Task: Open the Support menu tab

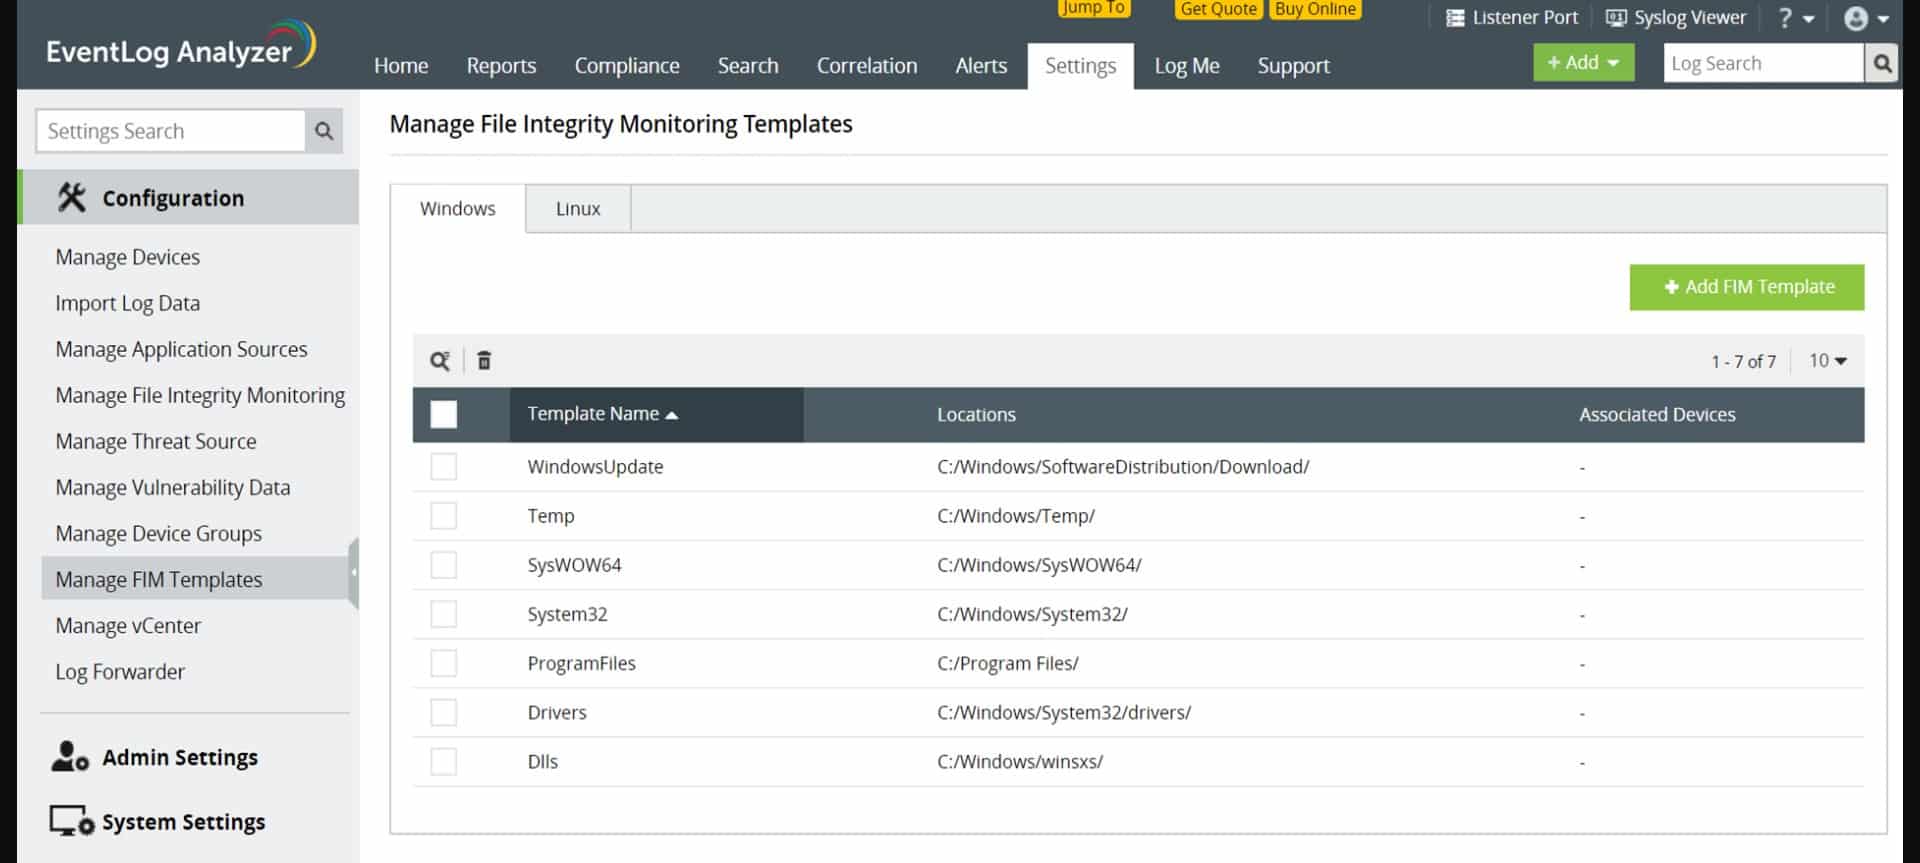Action: click(1294, 65)
